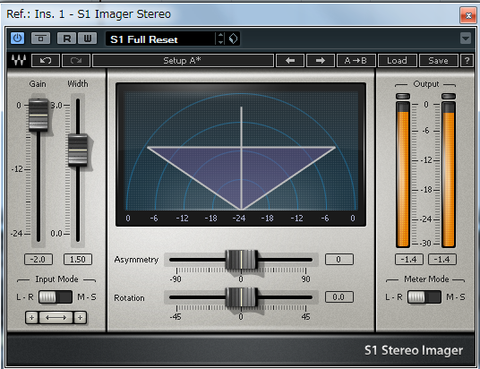Close the S1 Imager Stereo window
480x369 pixels.
coord(468,15)
